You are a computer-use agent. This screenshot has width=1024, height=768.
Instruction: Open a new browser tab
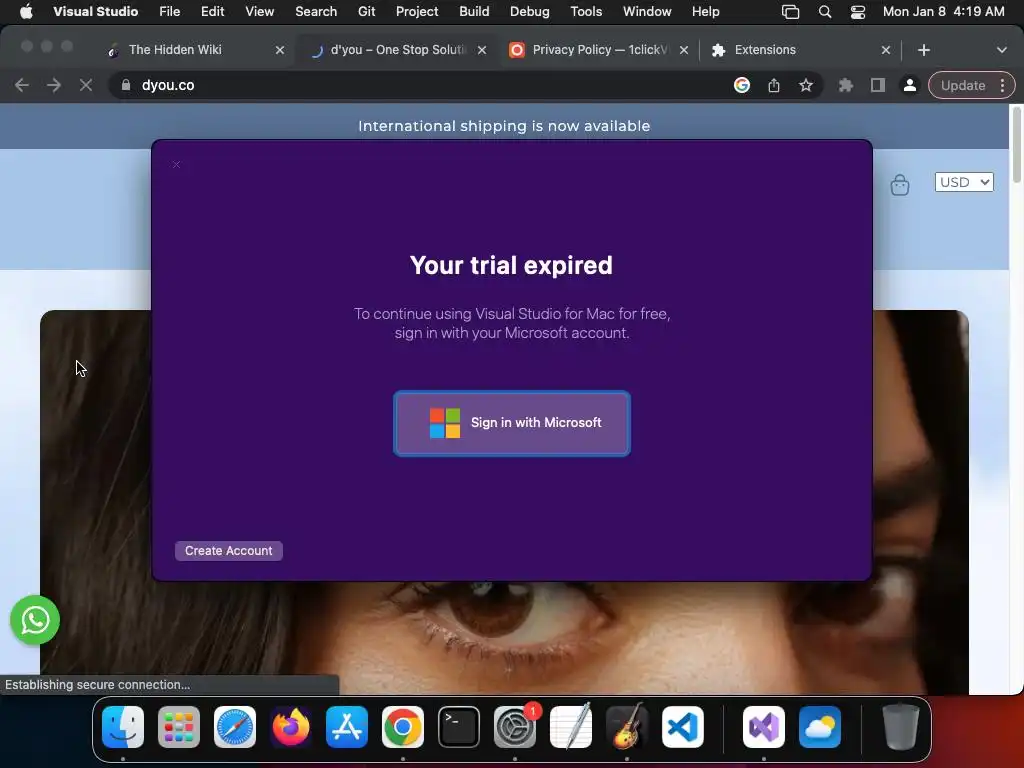click(923, 50)
